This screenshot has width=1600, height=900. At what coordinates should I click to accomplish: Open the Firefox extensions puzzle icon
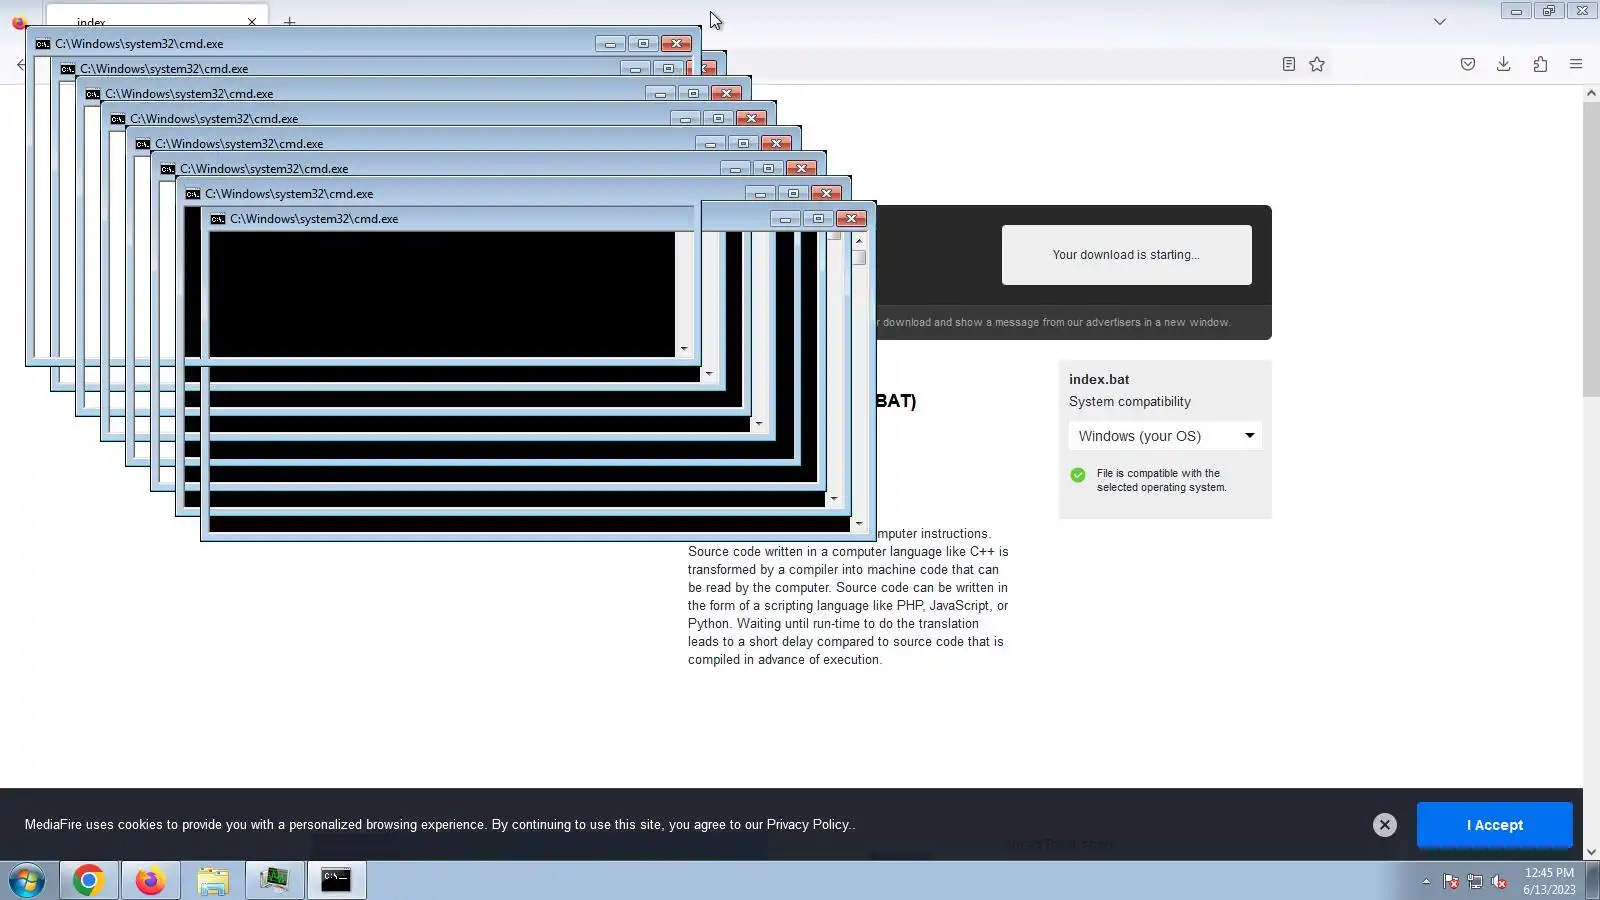coord(1540,64)
